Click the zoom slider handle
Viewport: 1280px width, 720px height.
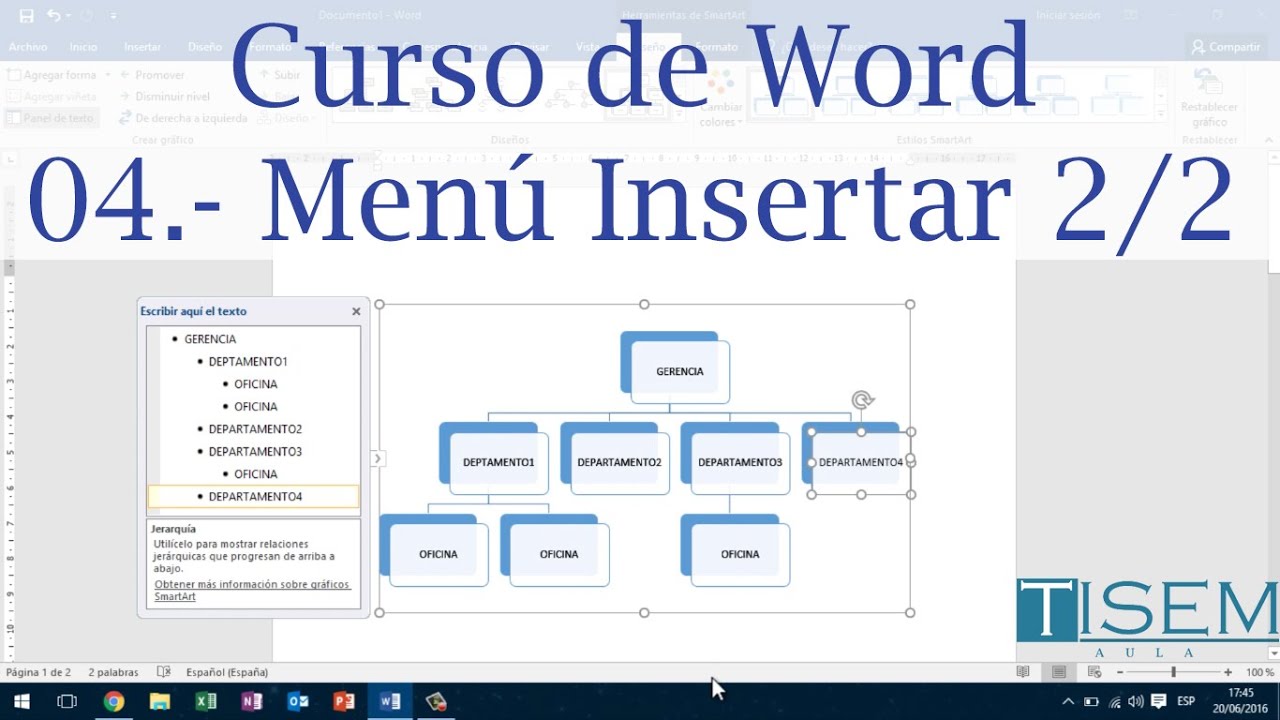pyautogui.click(x=1174, y=672)
